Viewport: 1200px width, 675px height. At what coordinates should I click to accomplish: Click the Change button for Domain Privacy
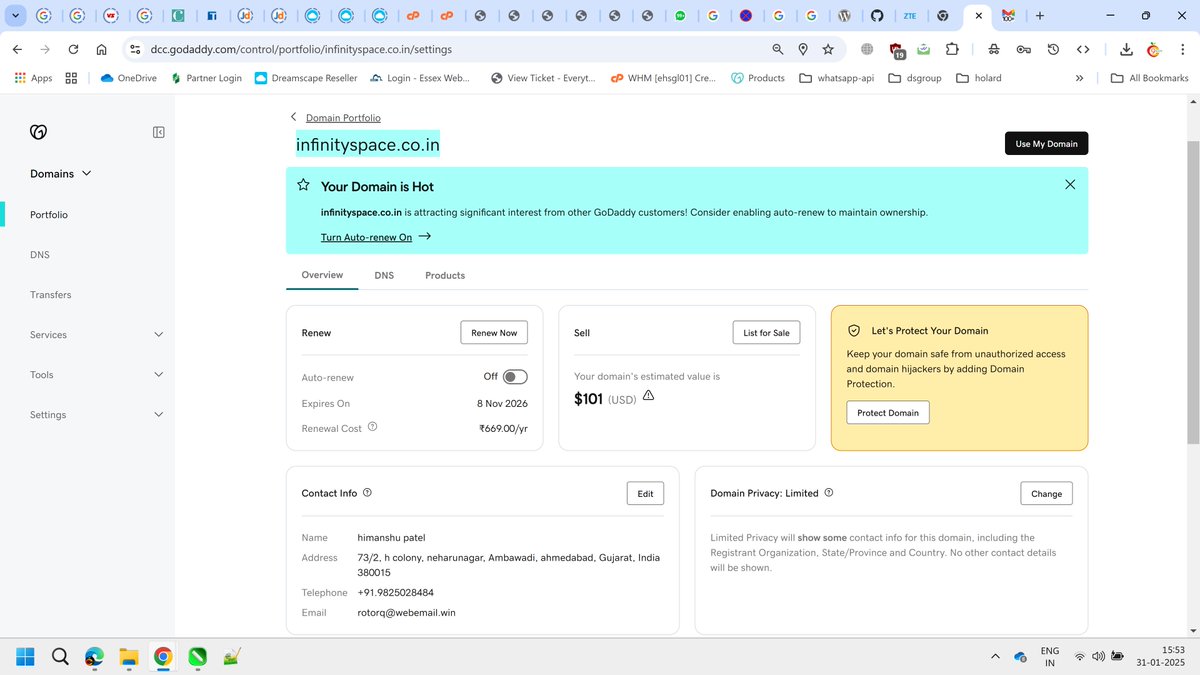[x=1047, y=493]
